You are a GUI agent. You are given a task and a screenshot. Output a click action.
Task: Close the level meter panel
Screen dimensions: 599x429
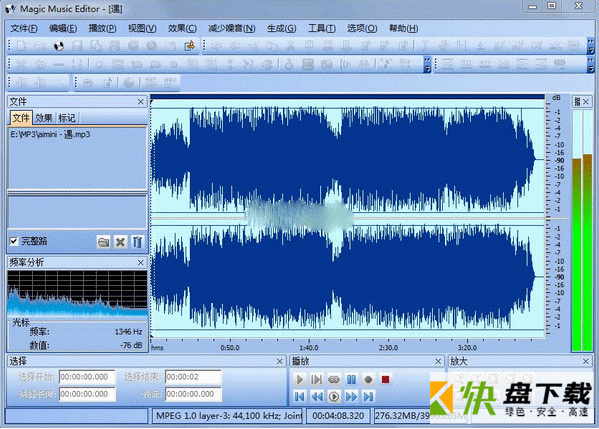pyautogui.click(x=586, y=102)
